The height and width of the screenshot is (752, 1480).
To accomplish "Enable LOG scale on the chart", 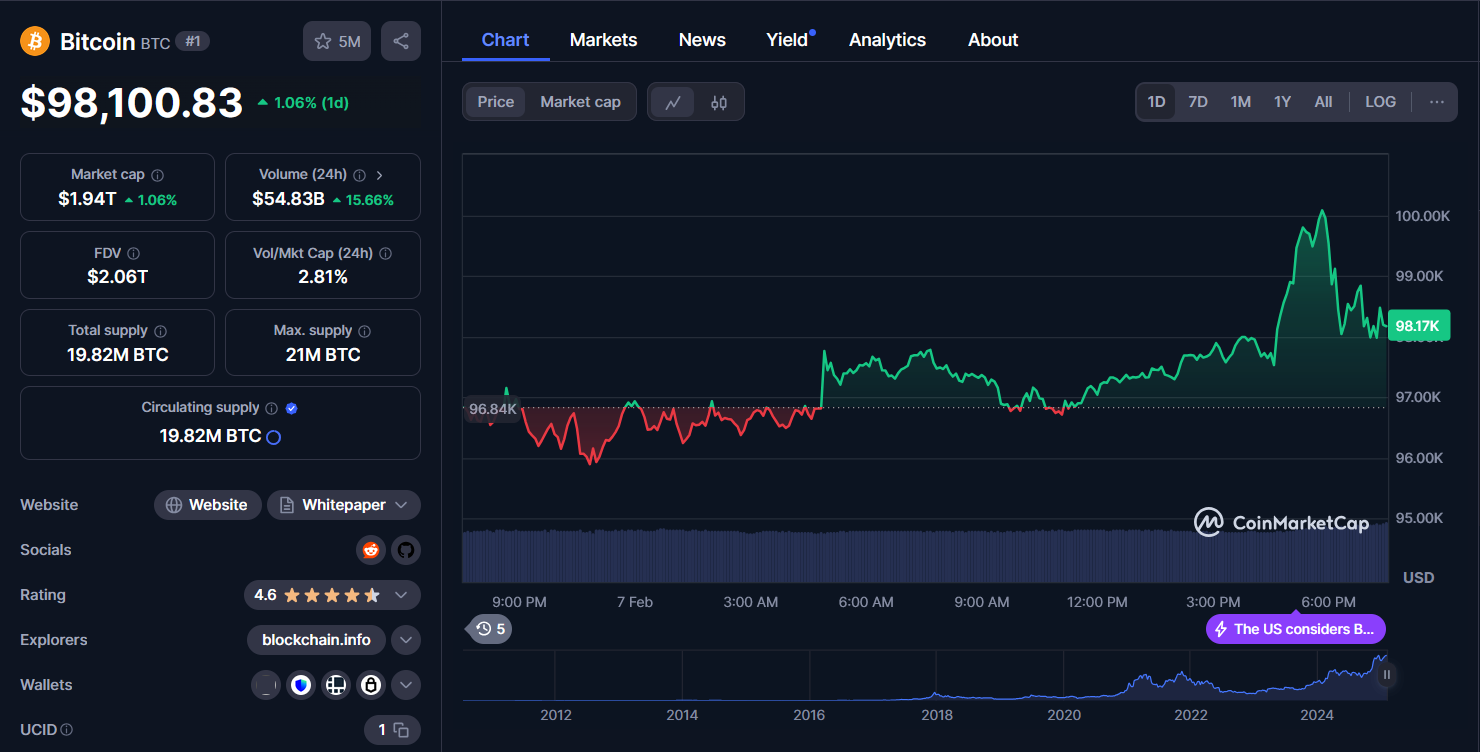I will [1380, 101].
